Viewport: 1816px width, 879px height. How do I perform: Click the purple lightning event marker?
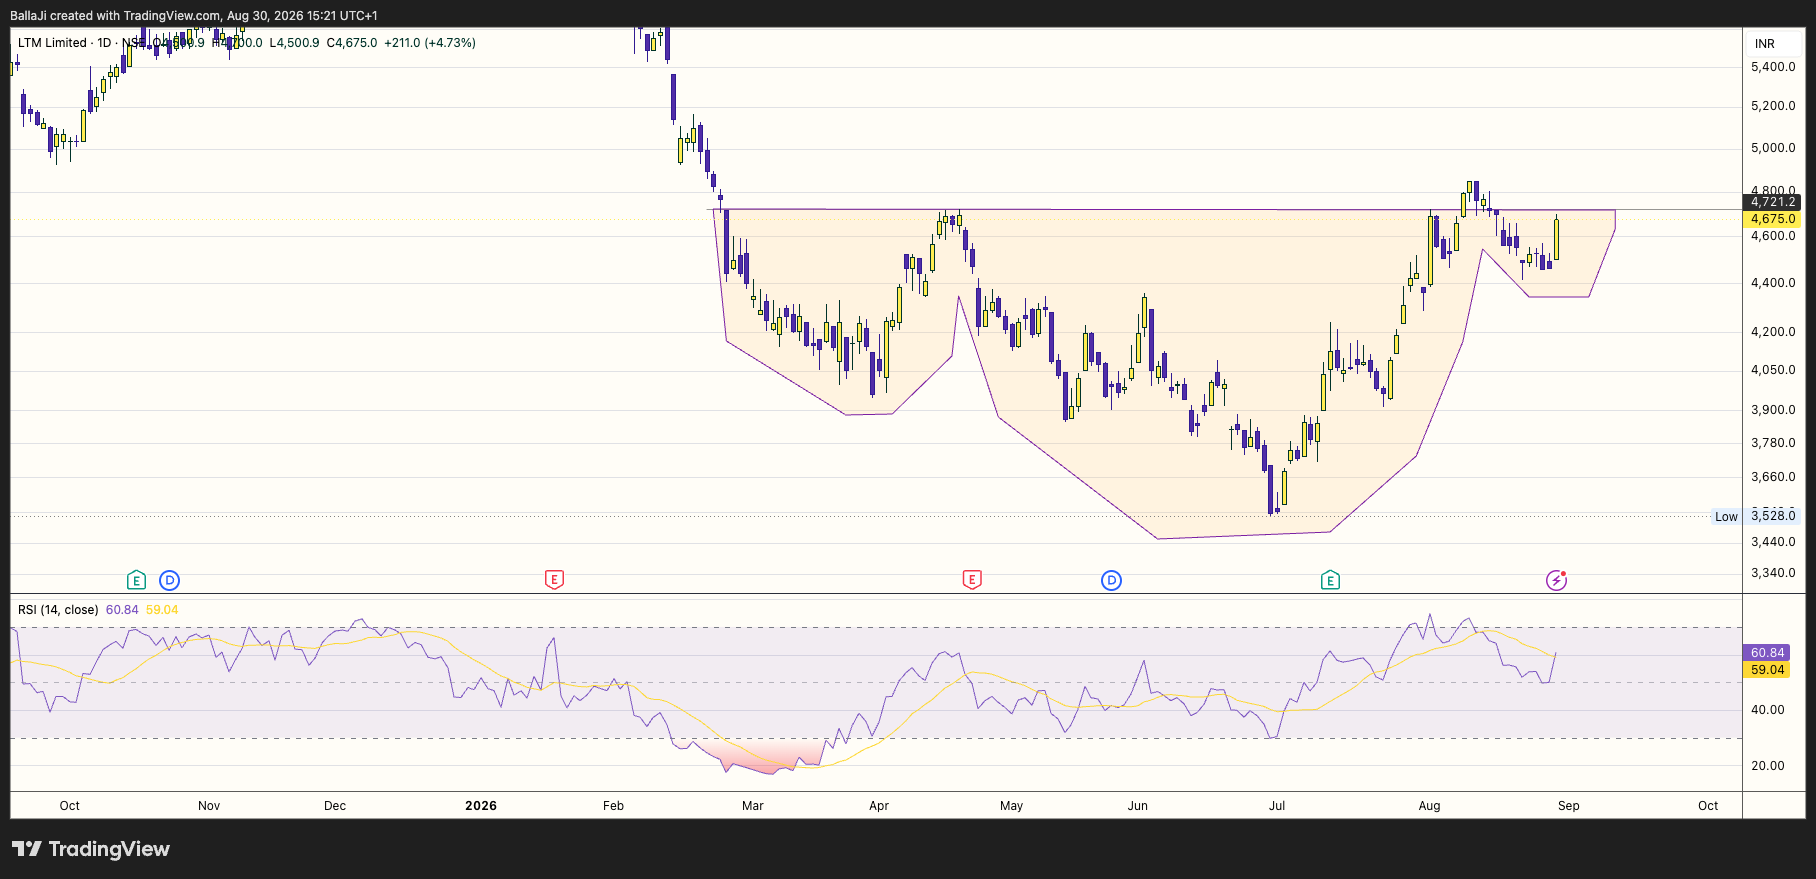1557,580
